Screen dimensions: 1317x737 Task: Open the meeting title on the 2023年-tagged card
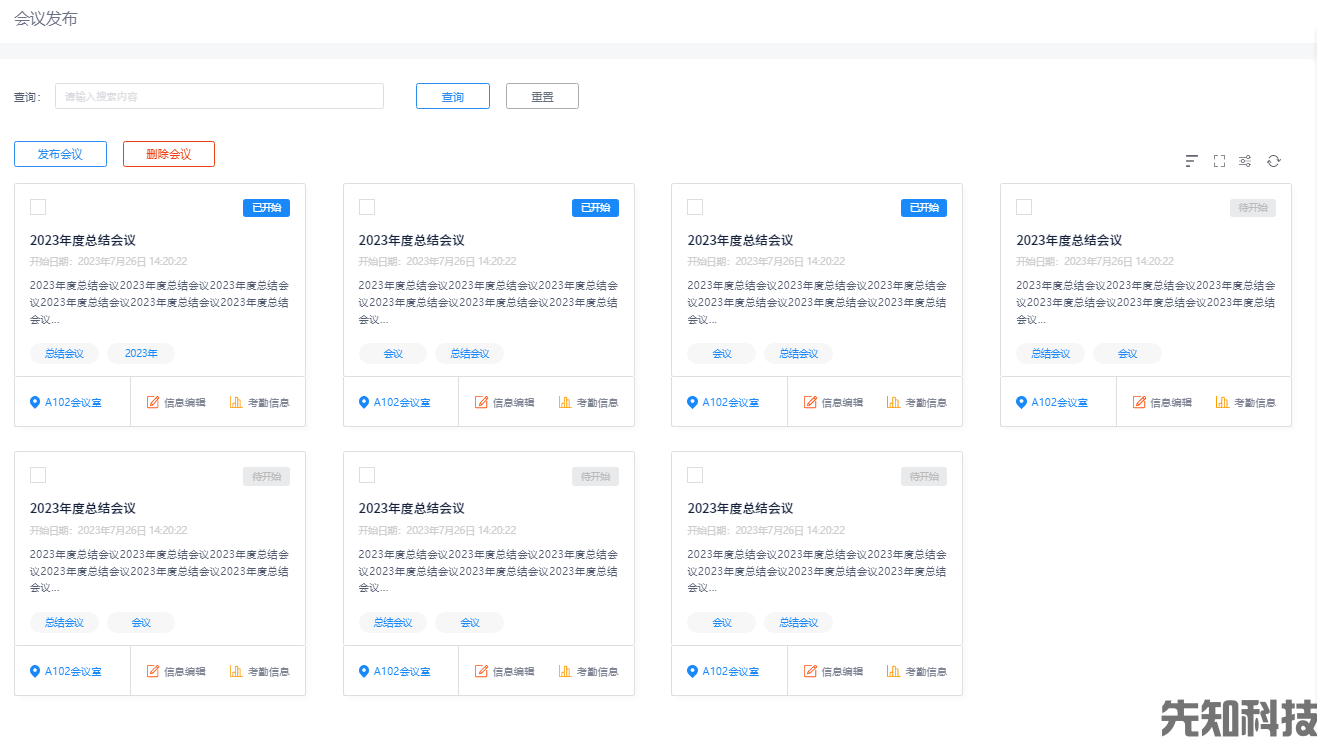(x=82, y=240)
